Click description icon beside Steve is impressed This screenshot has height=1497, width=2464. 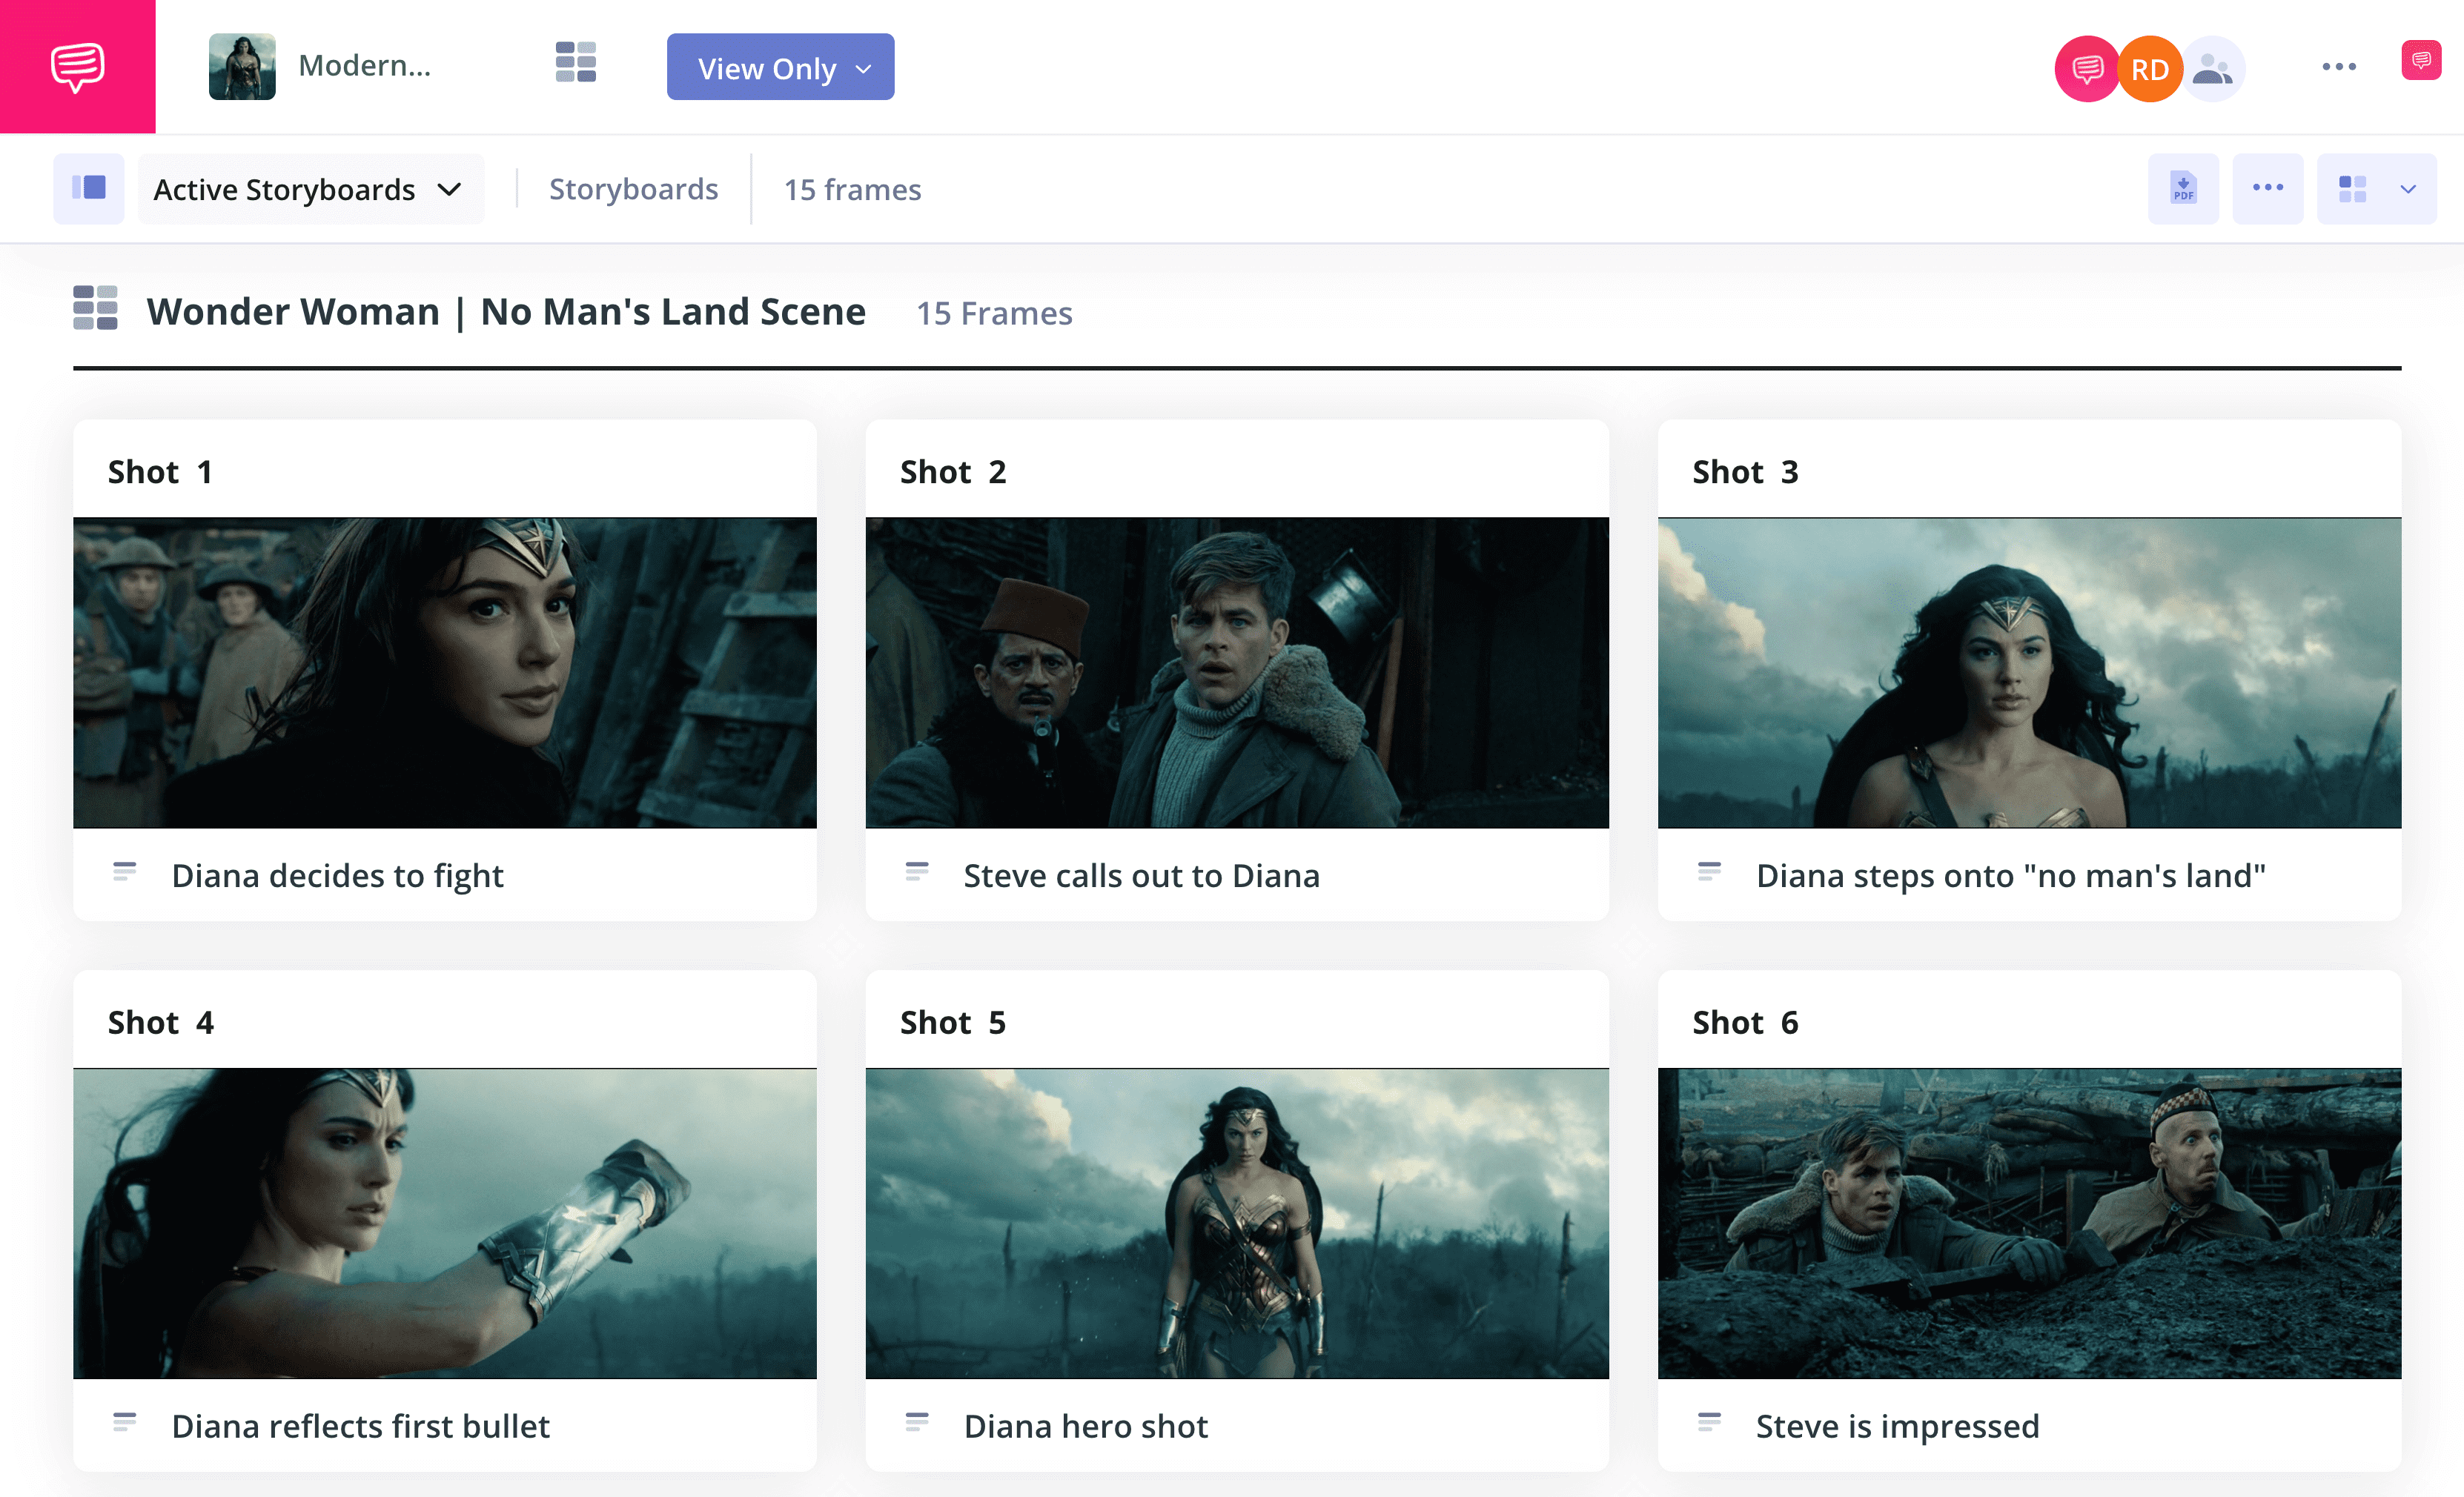(1709, 1421)
